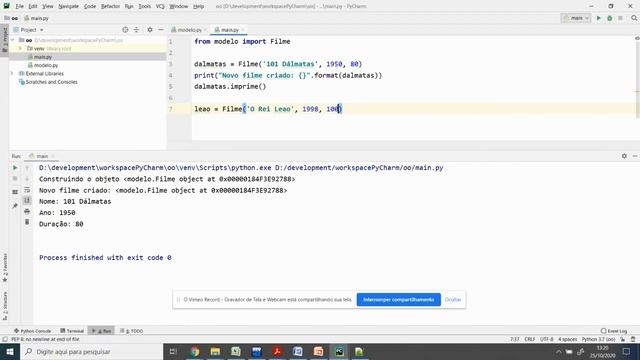Rerun main from Run panel play icon
The image size is (640, 360).
15,168
